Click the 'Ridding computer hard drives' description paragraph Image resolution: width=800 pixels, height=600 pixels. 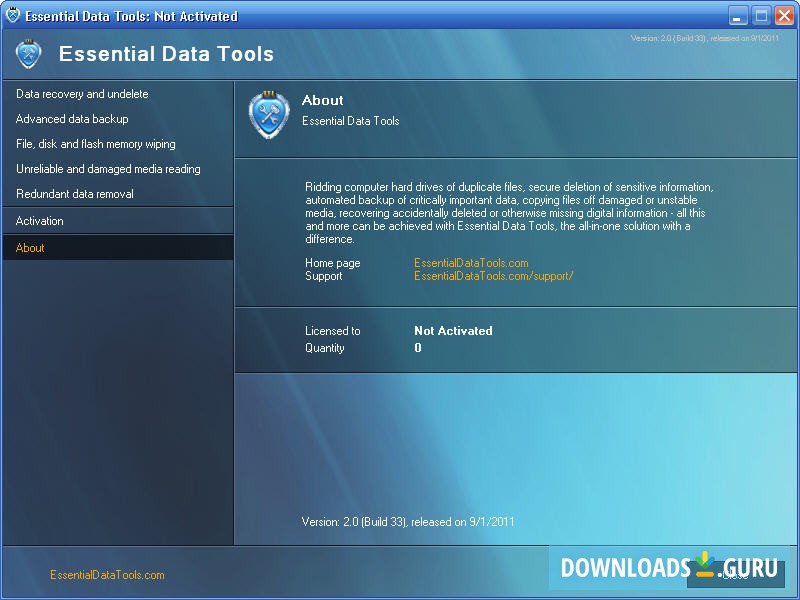(x=509, y=213)
